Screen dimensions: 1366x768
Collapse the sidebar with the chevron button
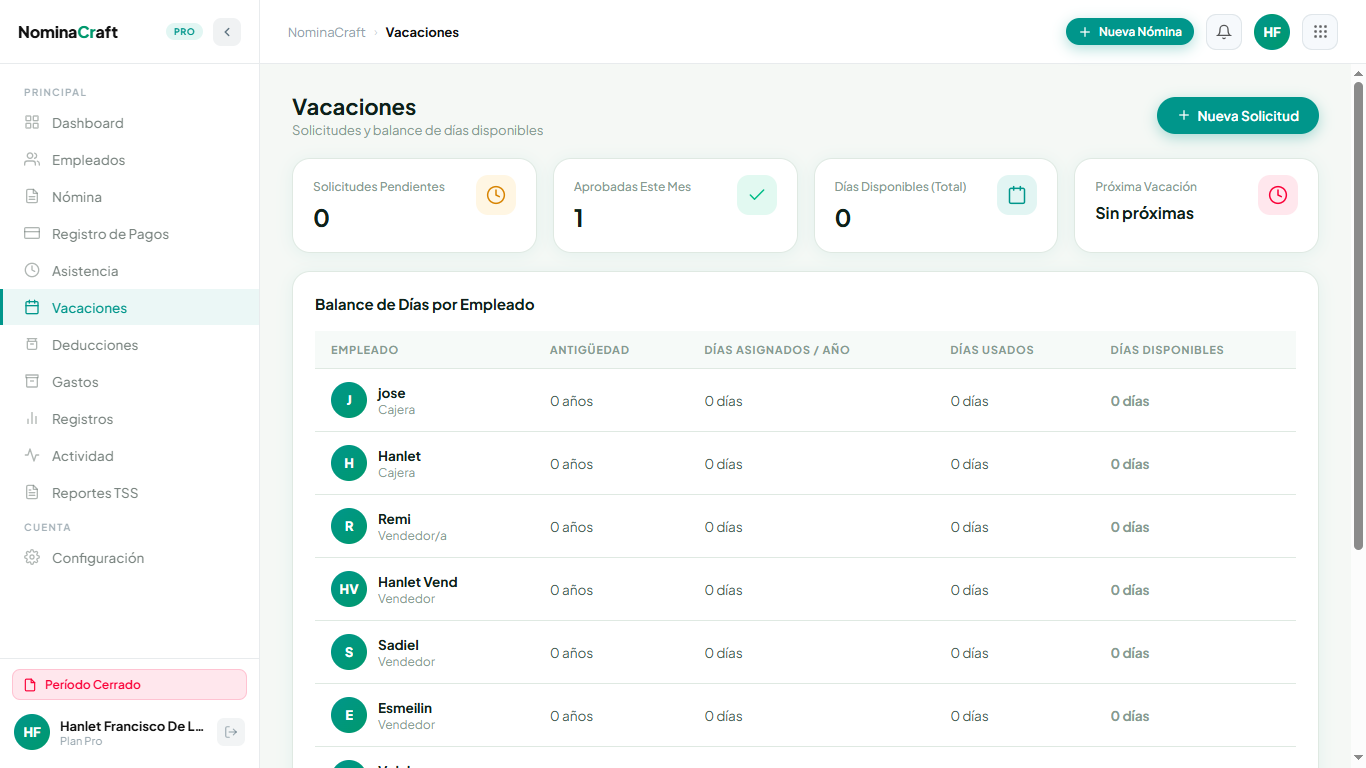[227, 32]
